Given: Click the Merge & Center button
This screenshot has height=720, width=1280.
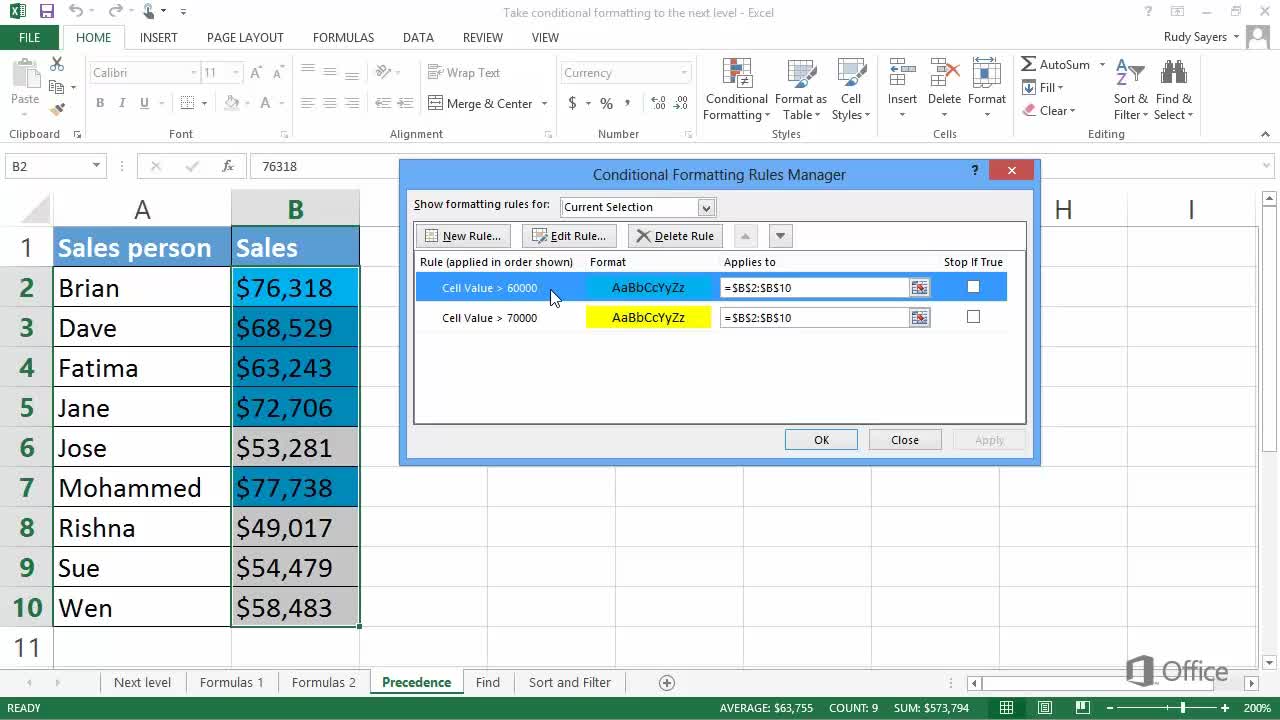Looking at the screenshot, I should pos(481,103).
